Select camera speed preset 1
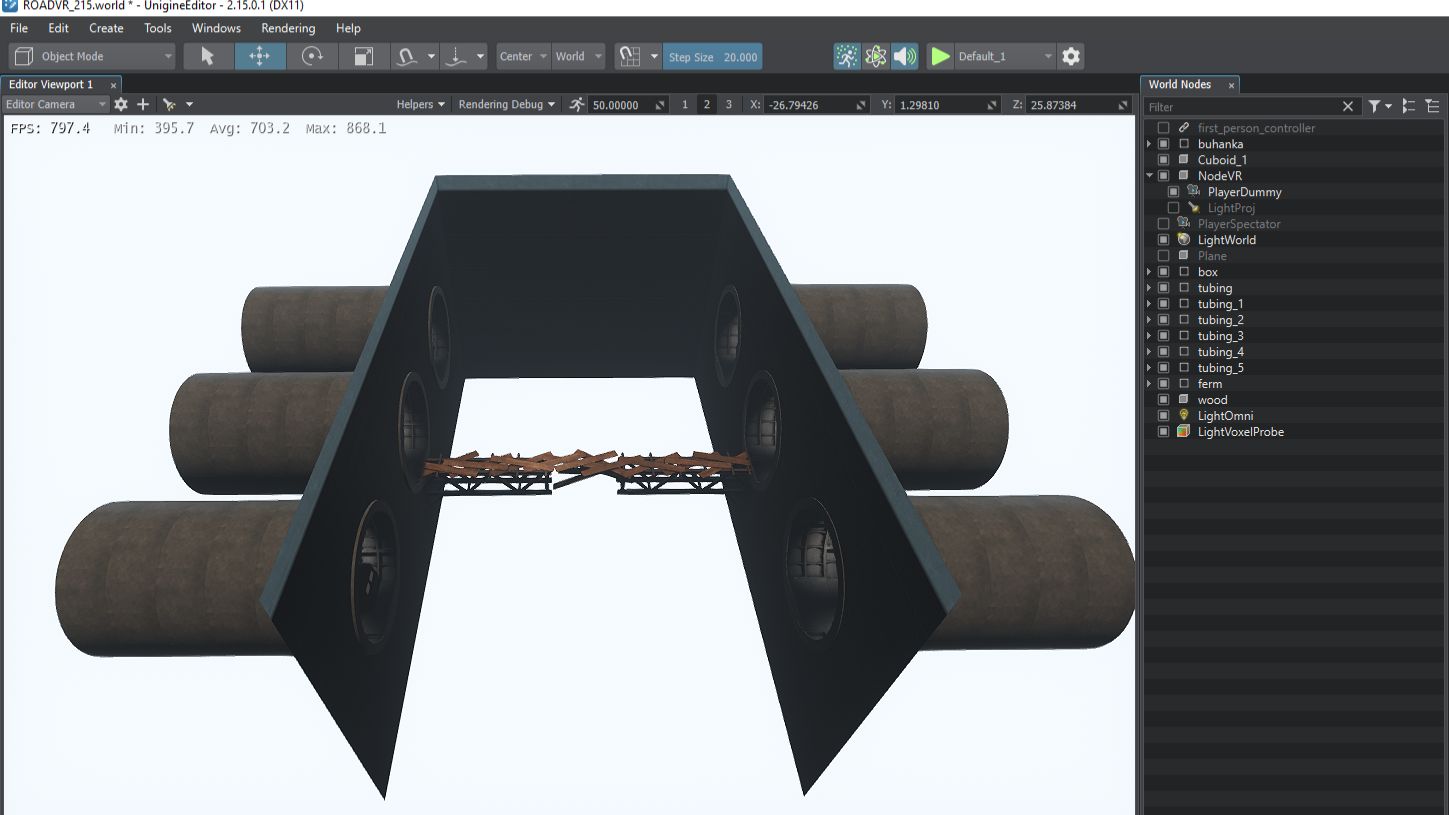 click(x=685, y=104)
